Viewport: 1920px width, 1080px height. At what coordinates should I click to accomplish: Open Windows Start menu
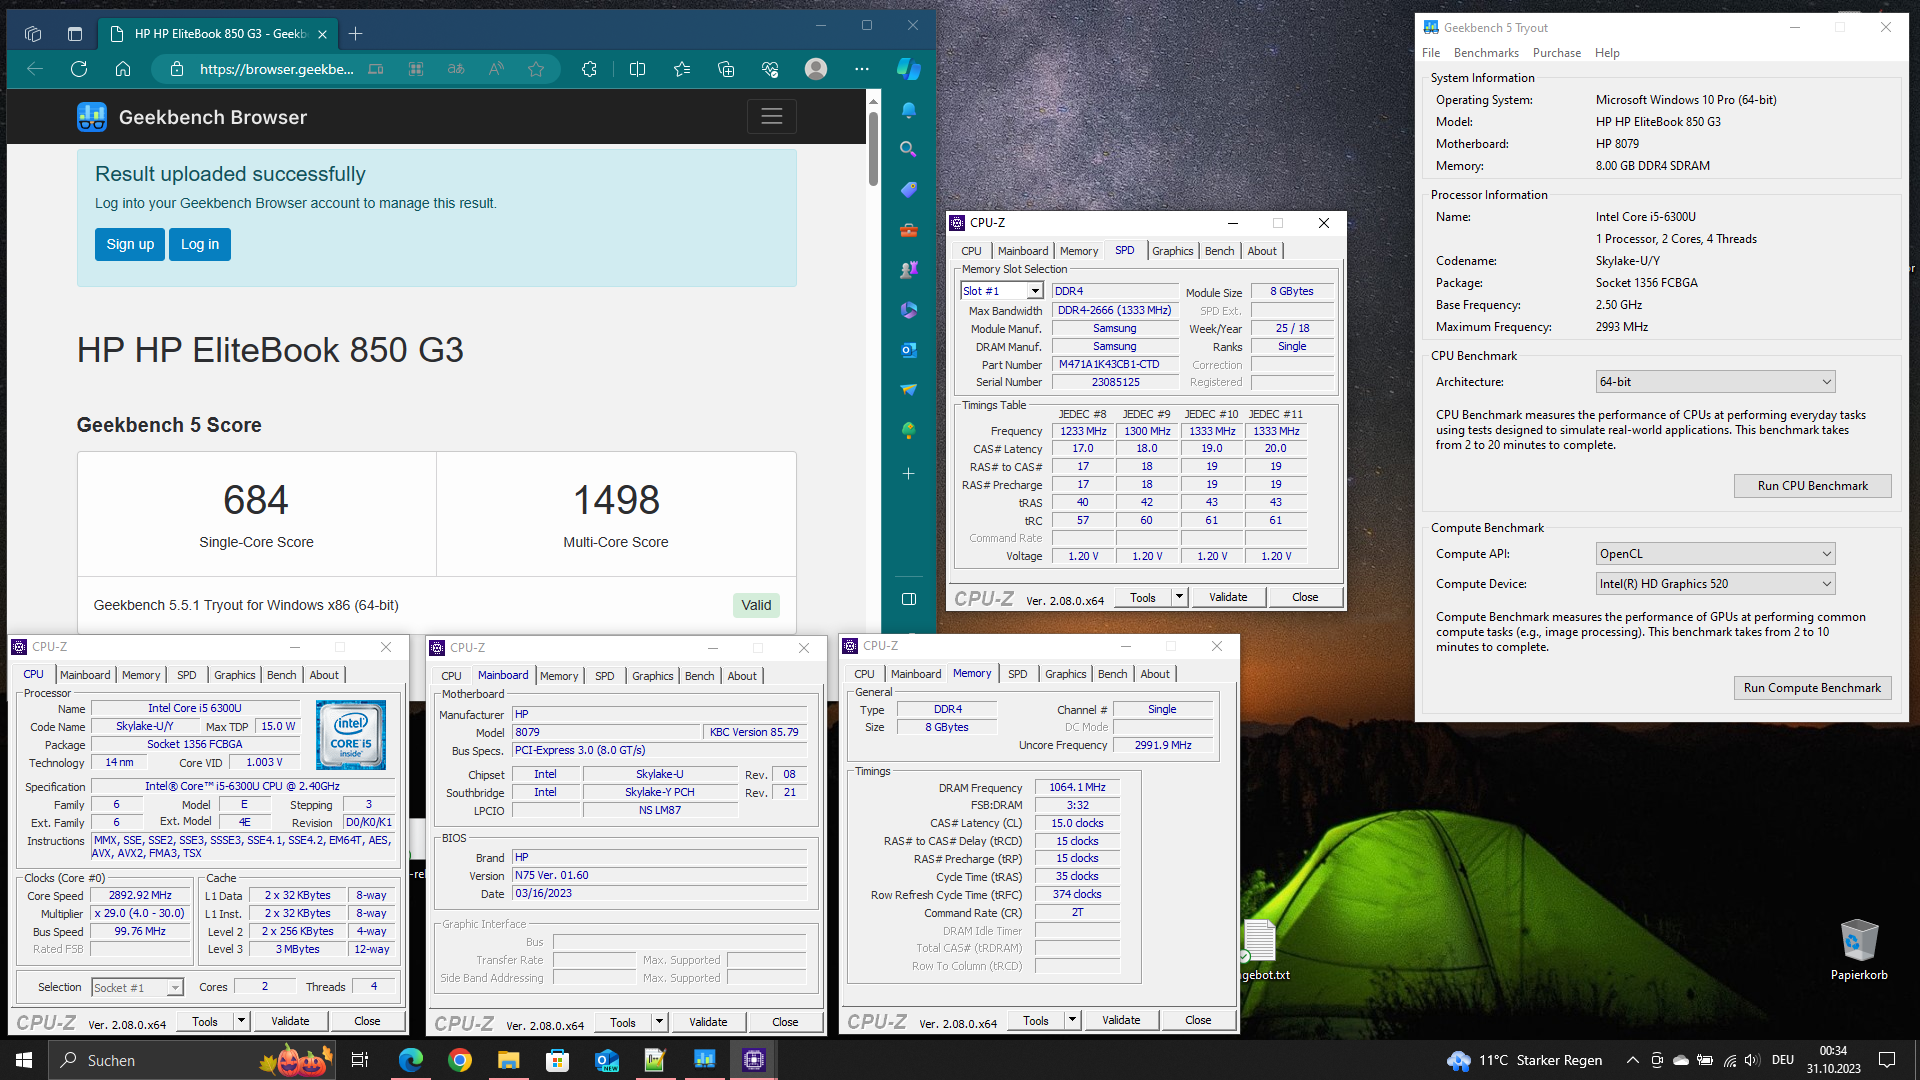24,1060
